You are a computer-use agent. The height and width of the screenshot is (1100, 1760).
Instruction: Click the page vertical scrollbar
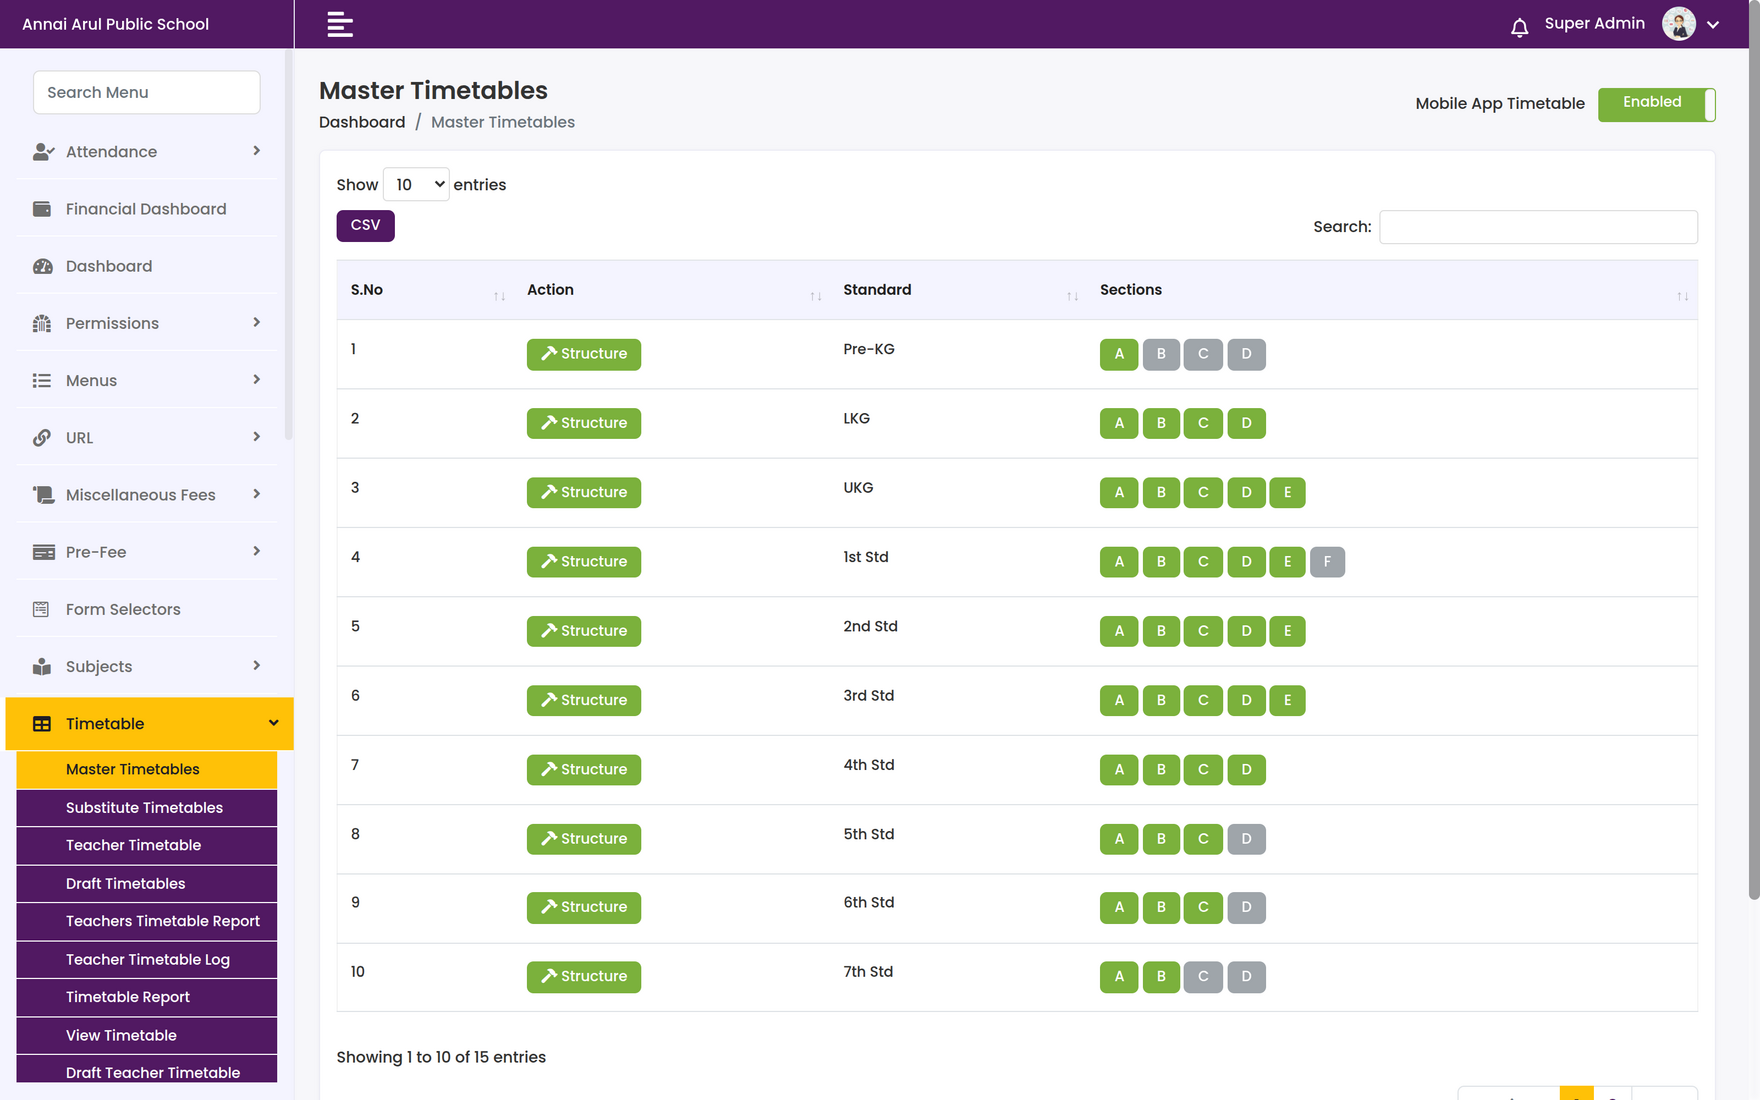coord(1754,450)
